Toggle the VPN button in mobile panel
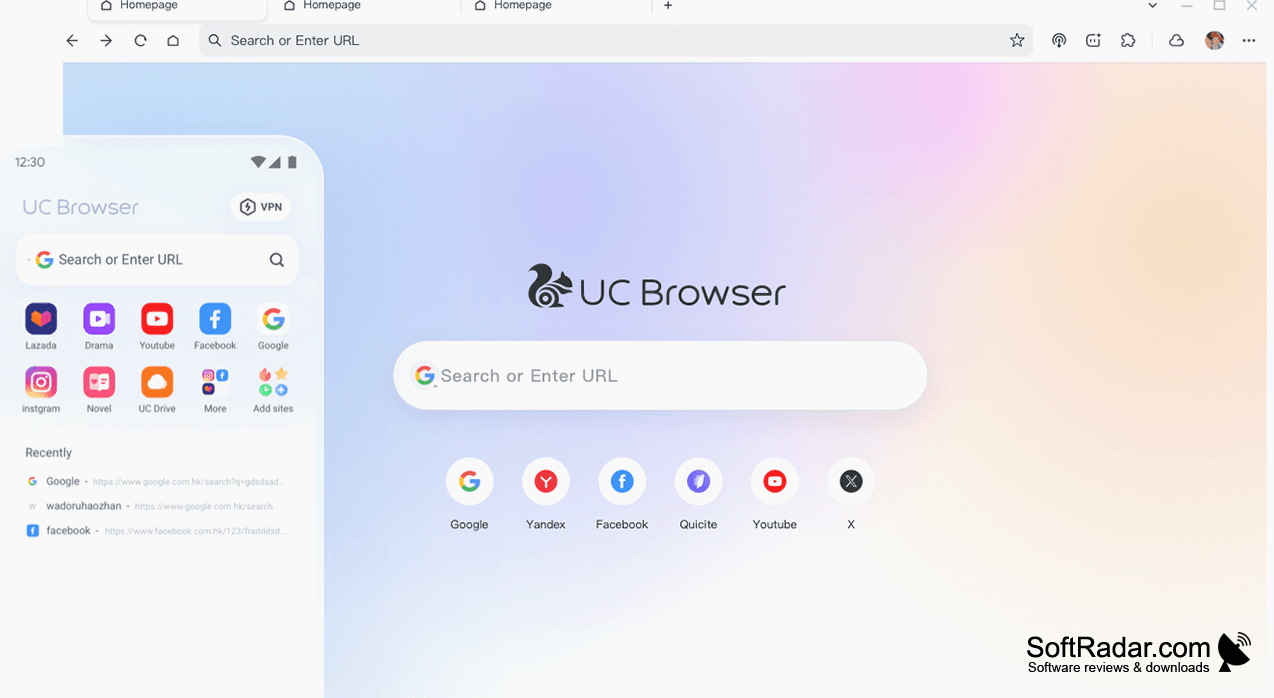1274x698 pixels. tap(261, 207)
